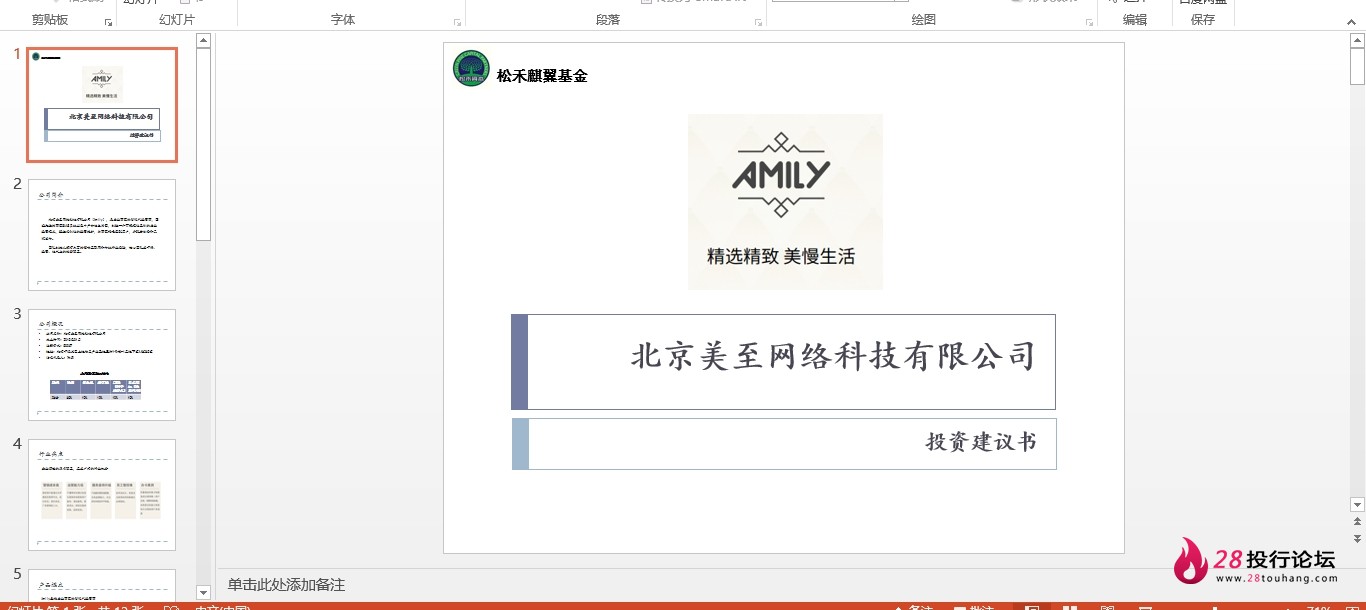Click the notes area 单击此处添加备注
The width and height of the screenshot is (1366, 610).
[x=286, y=585]
